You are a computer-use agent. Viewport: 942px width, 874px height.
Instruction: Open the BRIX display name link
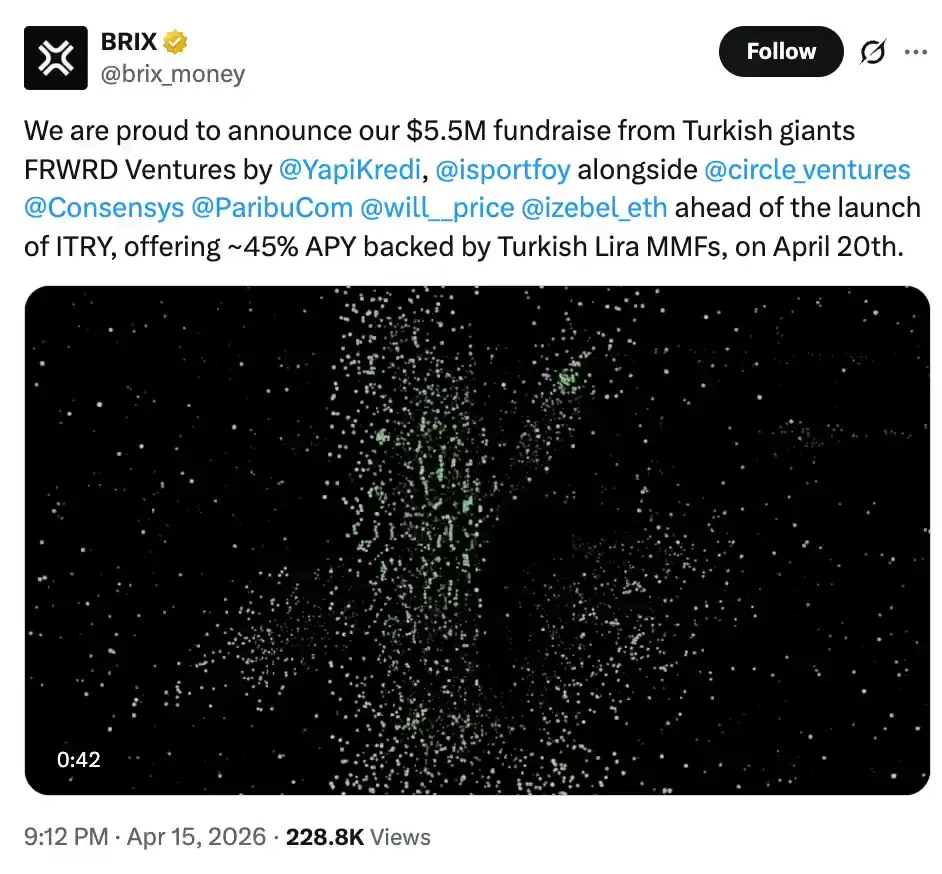pos(129,43)
